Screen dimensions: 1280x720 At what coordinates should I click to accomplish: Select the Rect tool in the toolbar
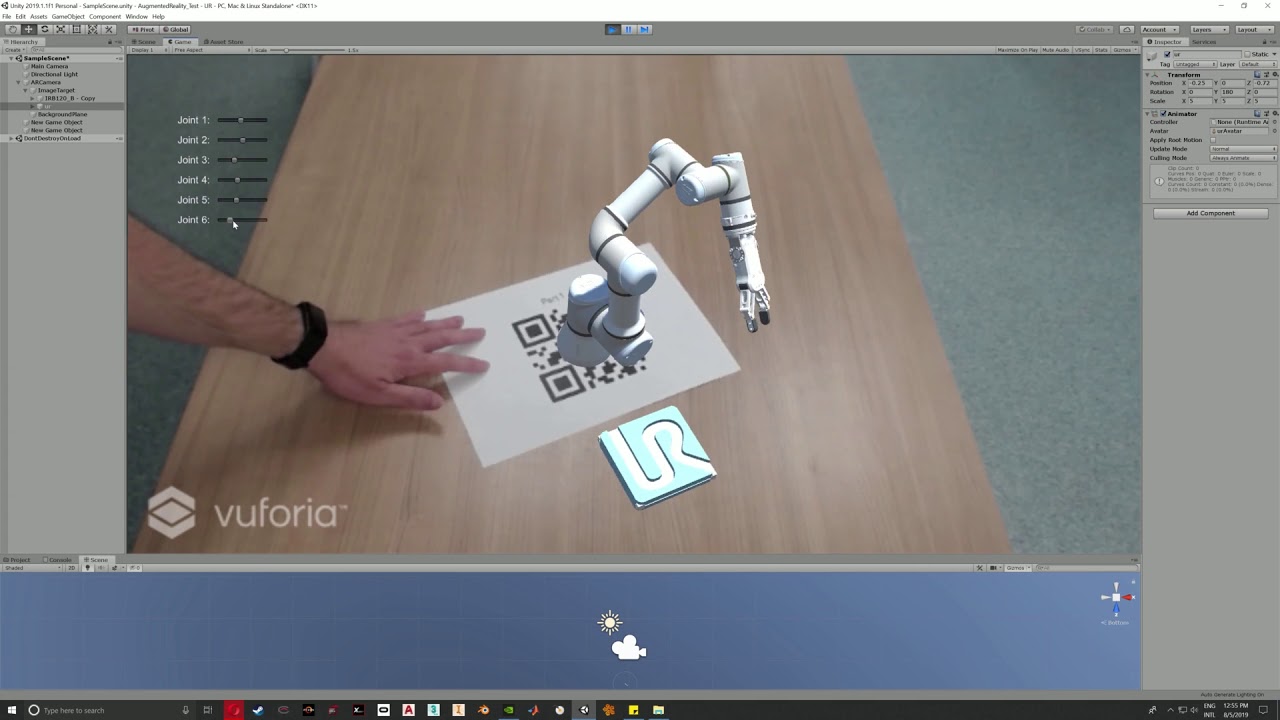point(76,29)
